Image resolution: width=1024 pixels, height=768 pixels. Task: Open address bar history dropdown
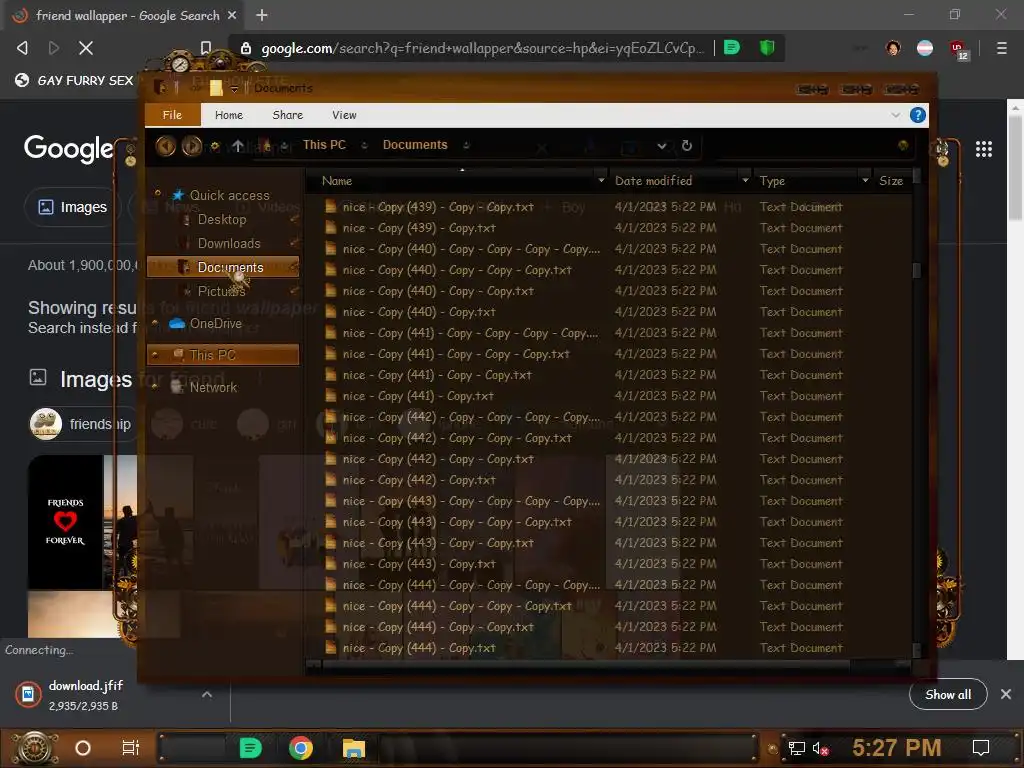pyautogui.click(x=662, y=146)
